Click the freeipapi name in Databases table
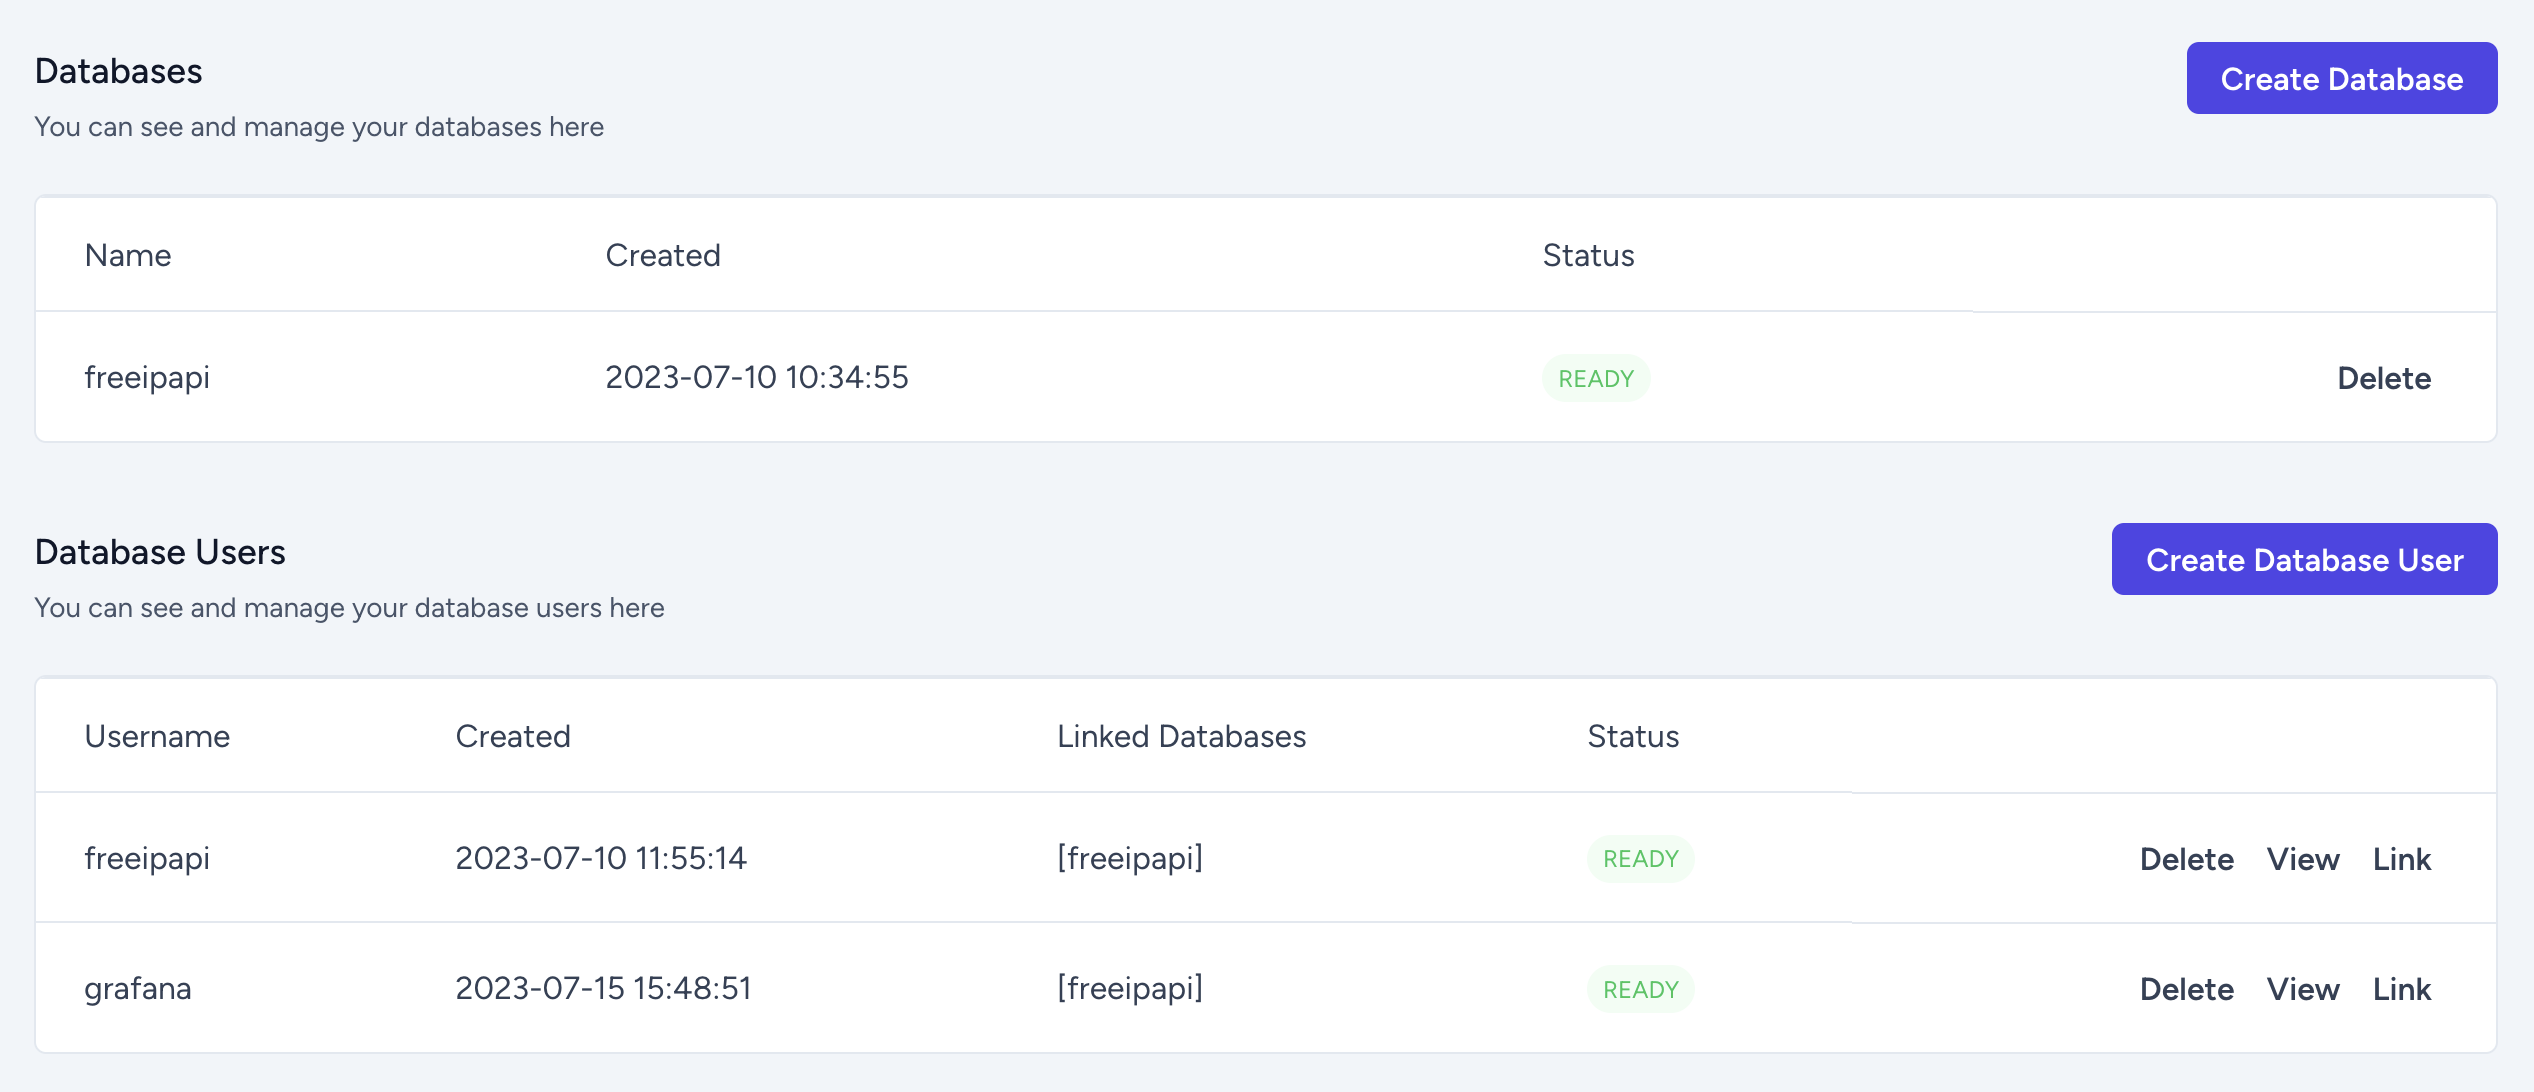The width and height of the screenshot is (2534, 1092). tap(147, 378)
